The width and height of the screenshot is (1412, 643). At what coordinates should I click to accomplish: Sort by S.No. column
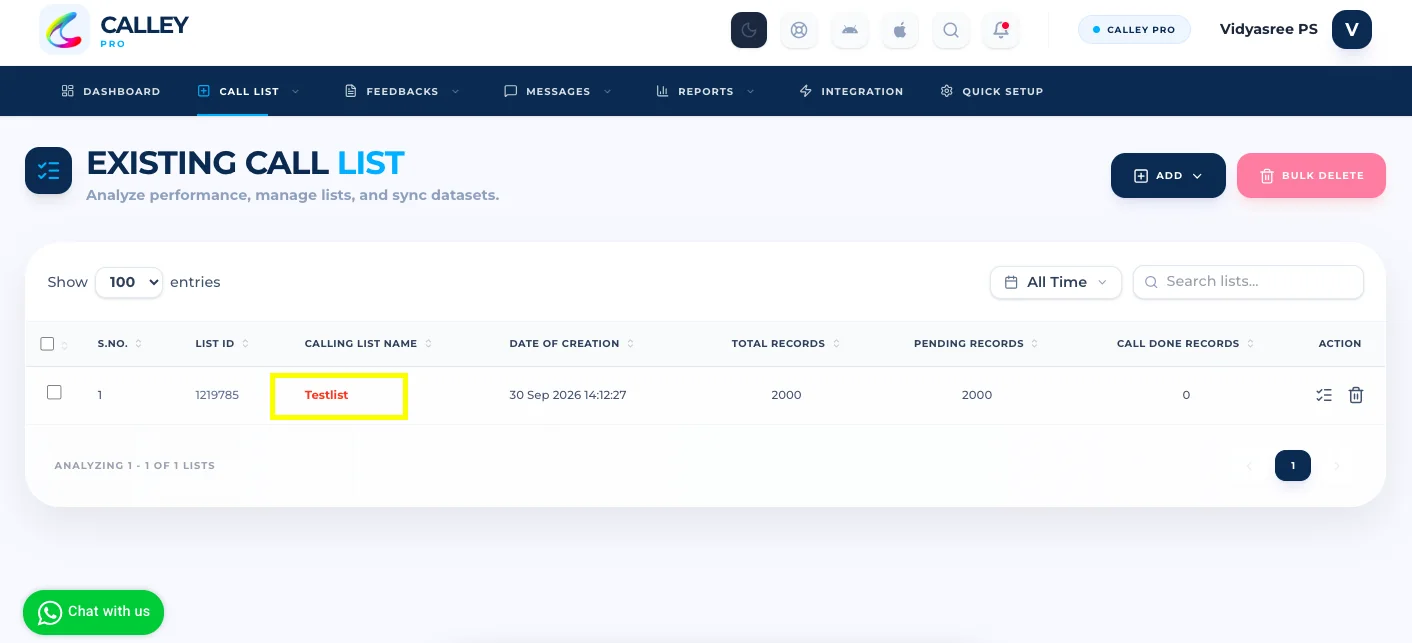pyautogui.click(x=120, y=344)
